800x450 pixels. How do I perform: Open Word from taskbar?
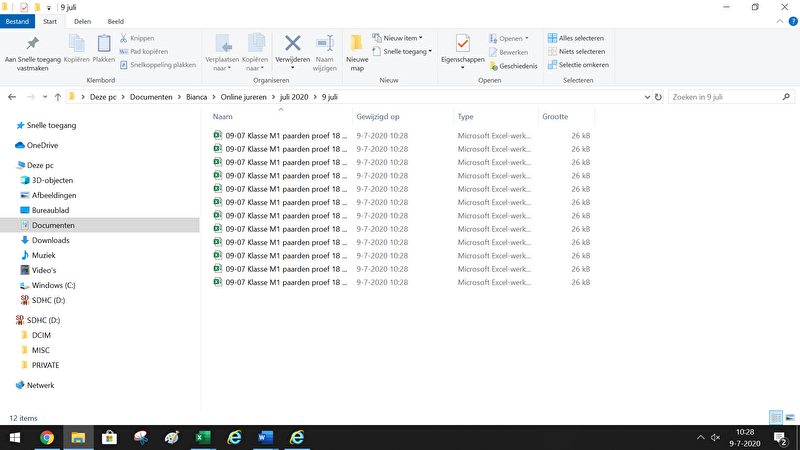tap(265, 438)
